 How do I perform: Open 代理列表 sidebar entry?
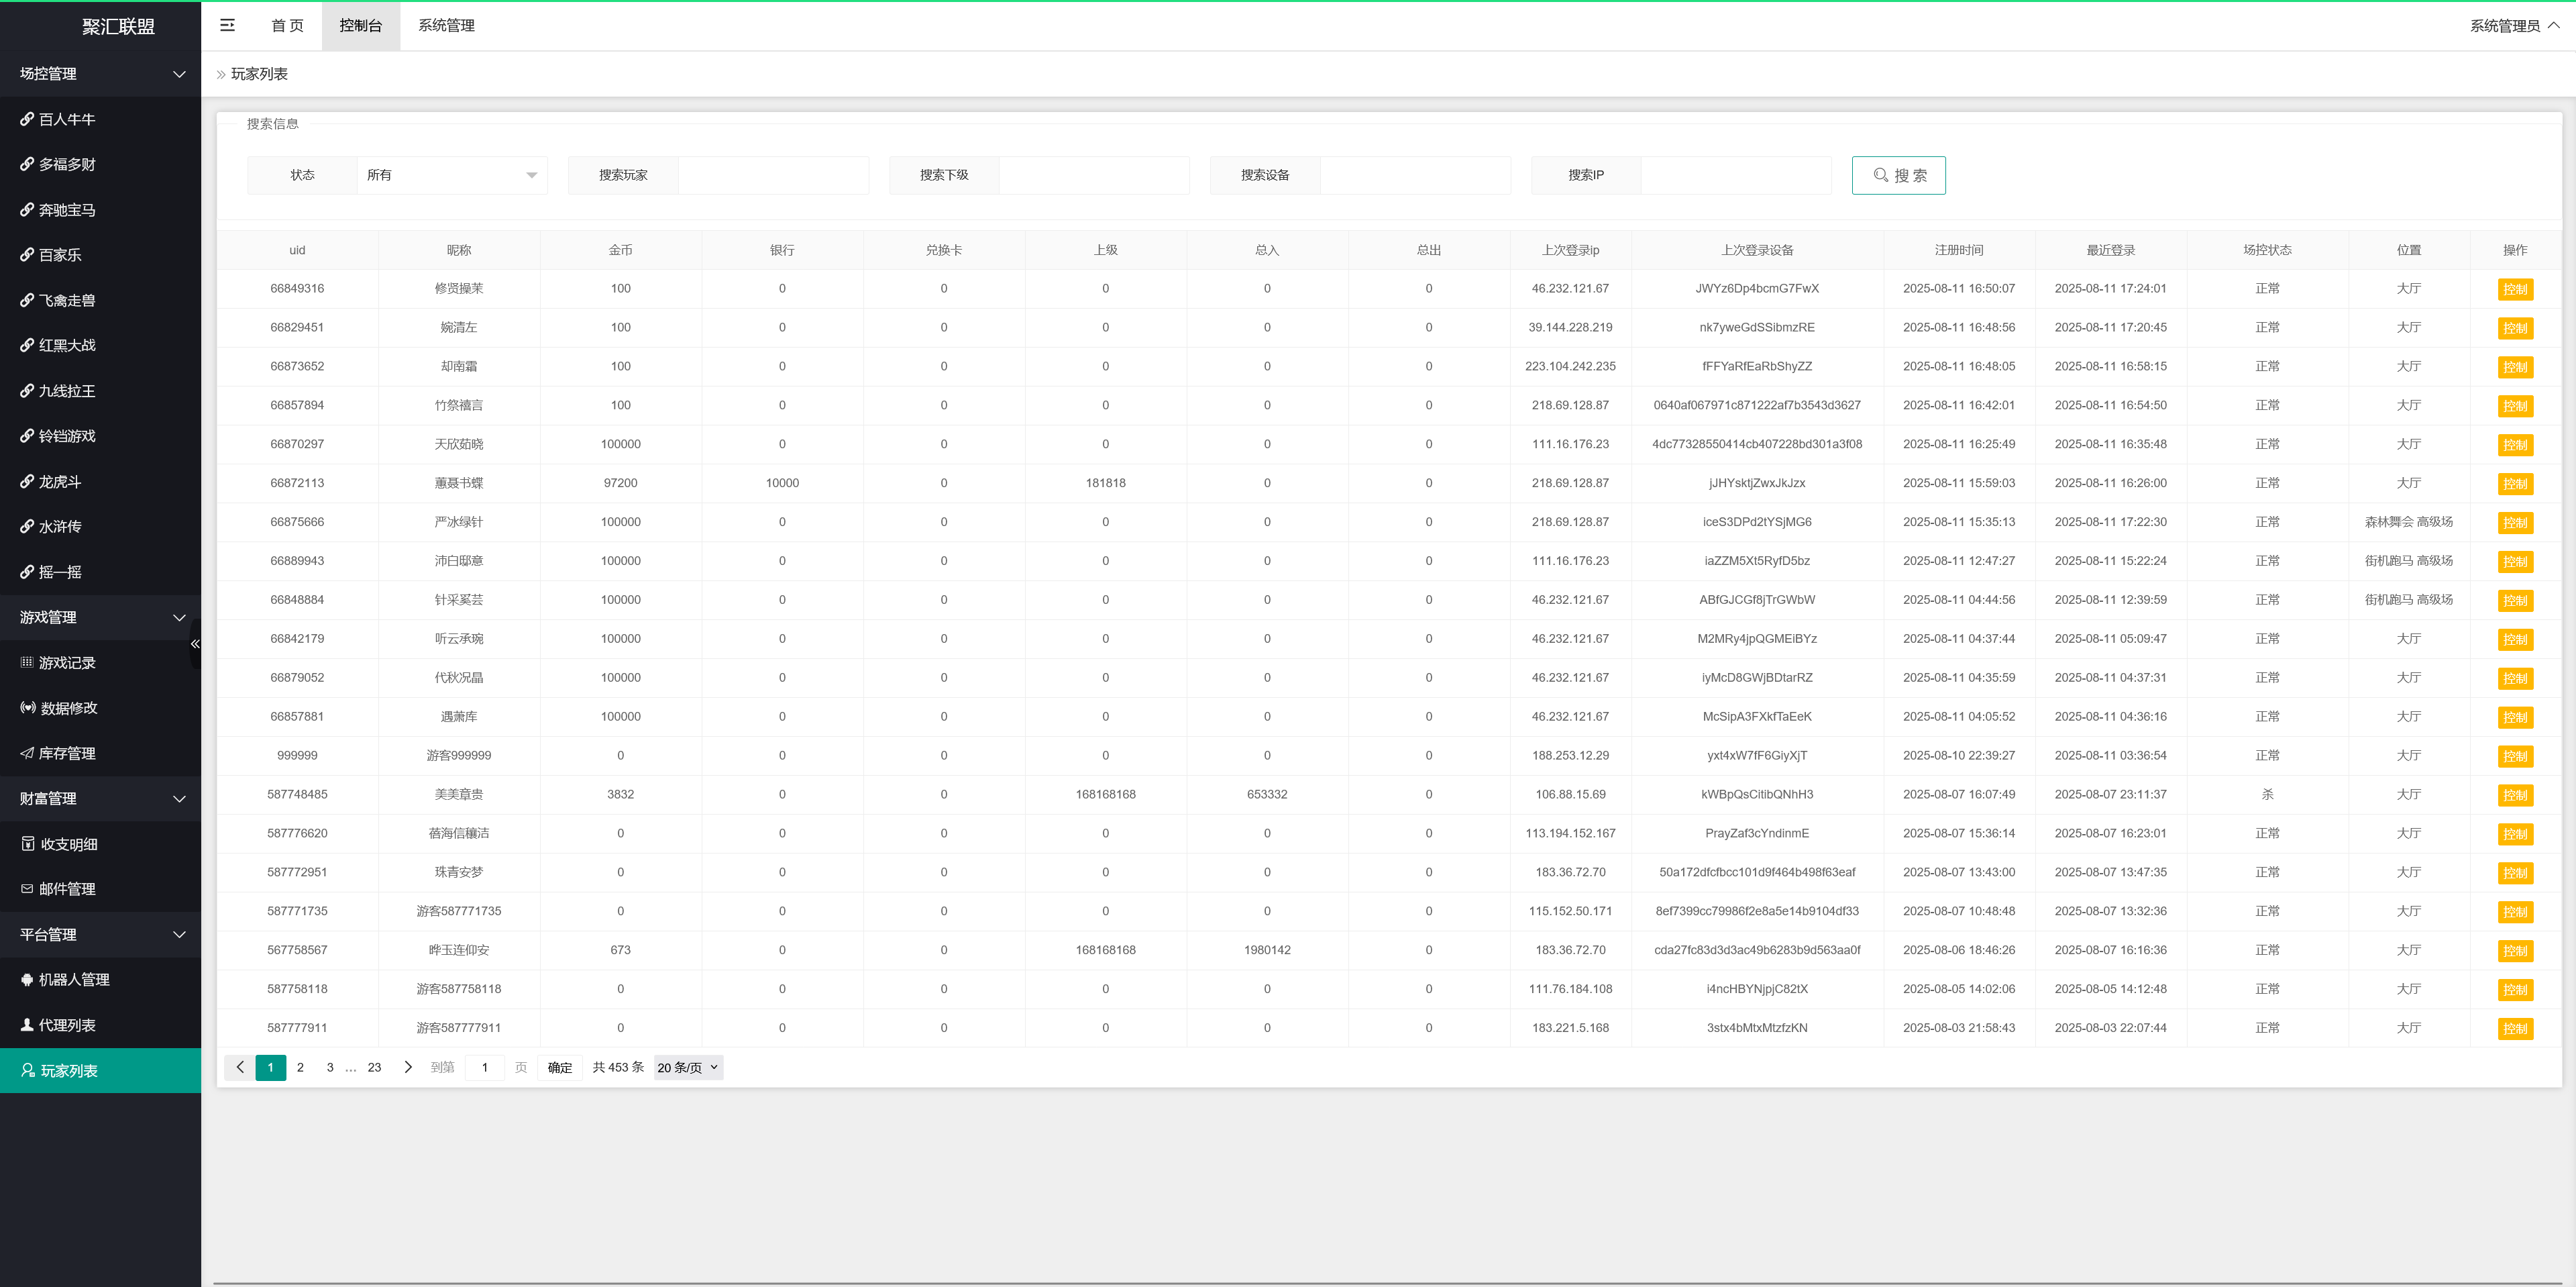coord(66,1025)
